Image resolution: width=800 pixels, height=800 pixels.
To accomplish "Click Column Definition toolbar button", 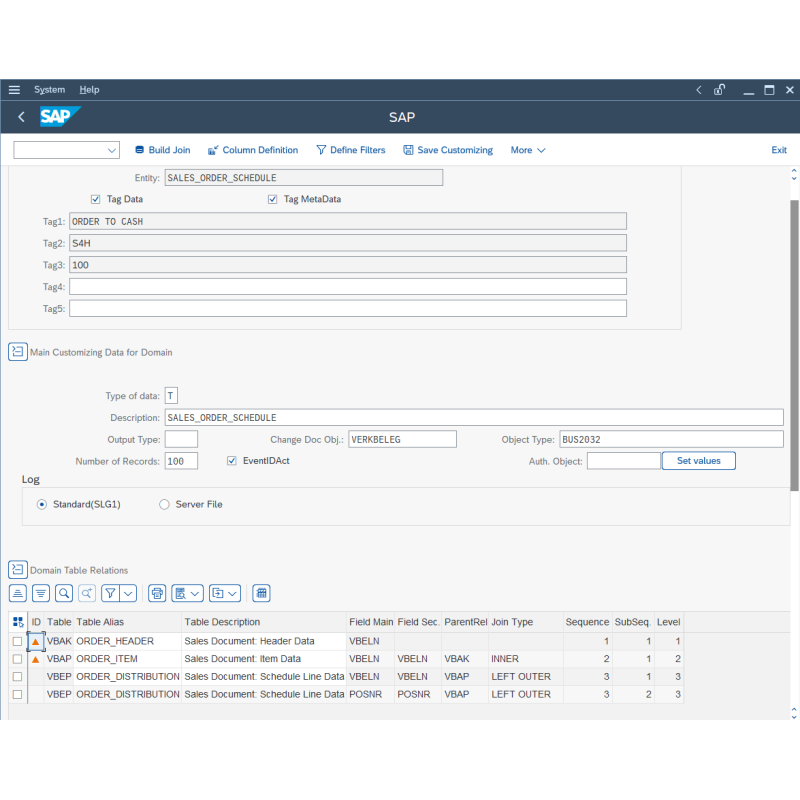I will (253, 150).
